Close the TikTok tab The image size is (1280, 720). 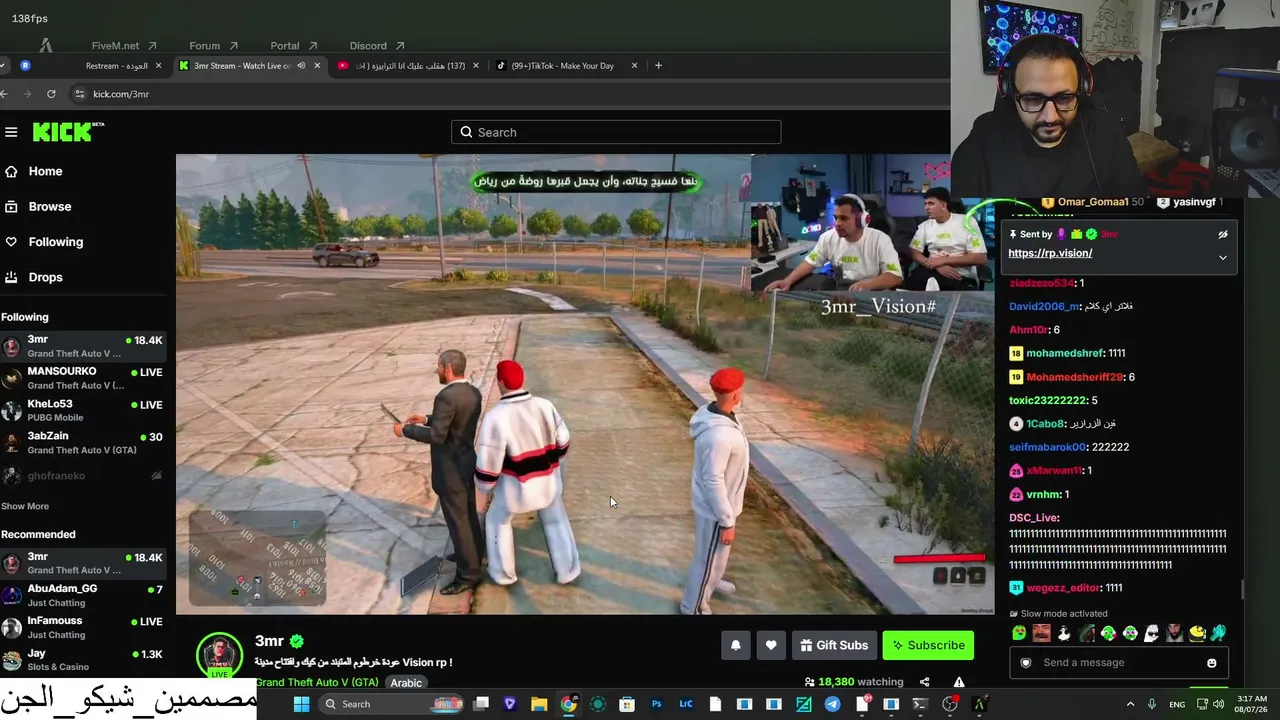pyautogui.click(x=635, y=66)
